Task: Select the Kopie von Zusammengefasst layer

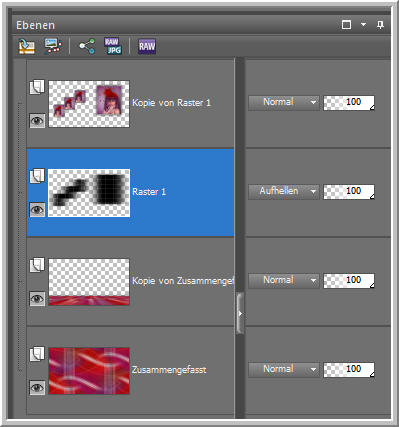Action: [x=130, y=281]
